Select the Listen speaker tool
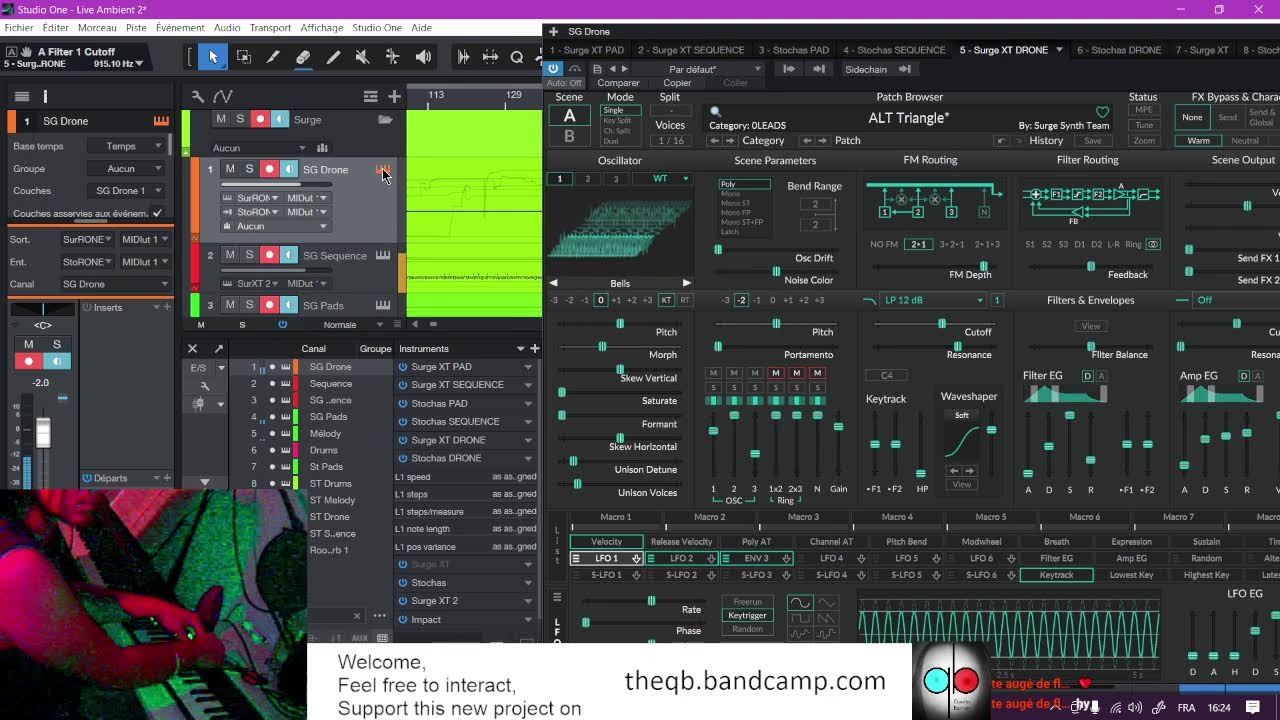 click(x=423, y=57)
